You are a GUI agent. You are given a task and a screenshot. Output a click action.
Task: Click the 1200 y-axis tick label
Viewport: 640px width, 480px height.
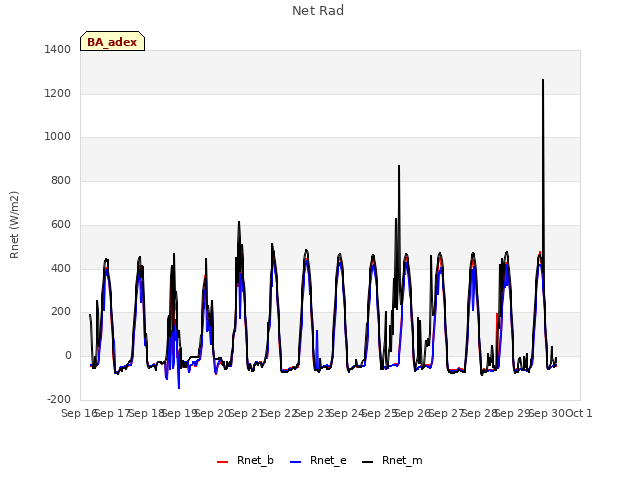click(58, 93)
